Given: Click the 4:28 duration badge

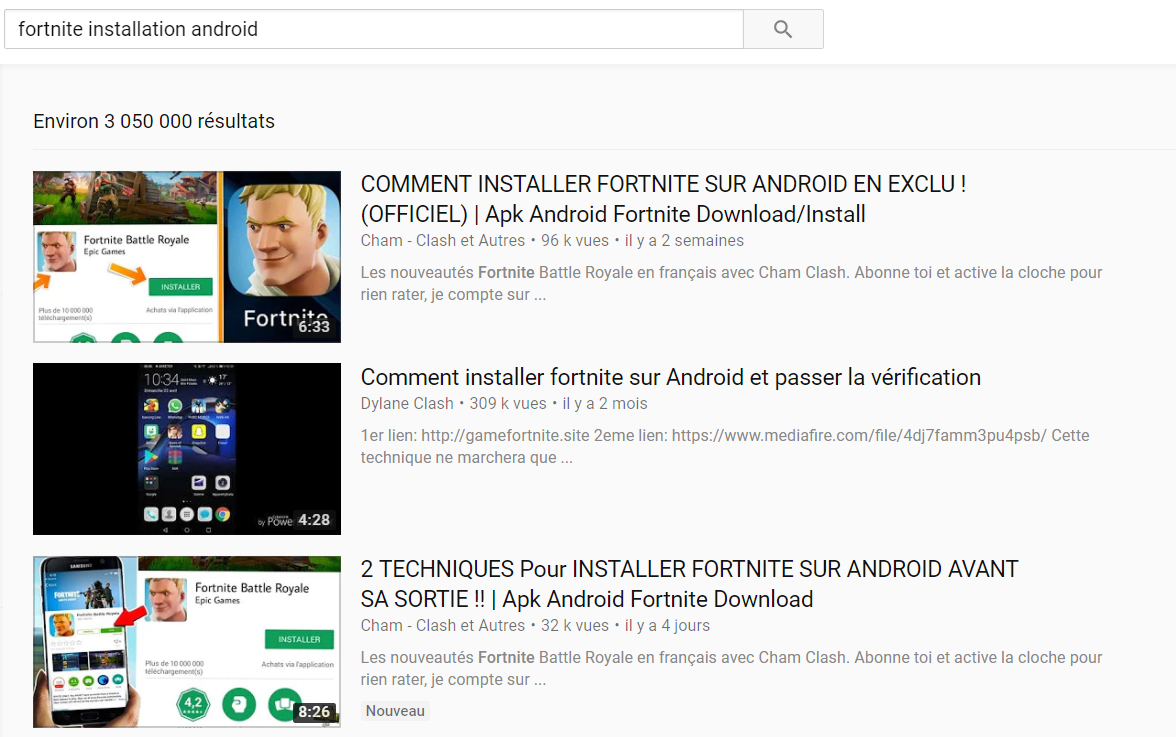Looking at the screenshot, I should tap(314, 520).
